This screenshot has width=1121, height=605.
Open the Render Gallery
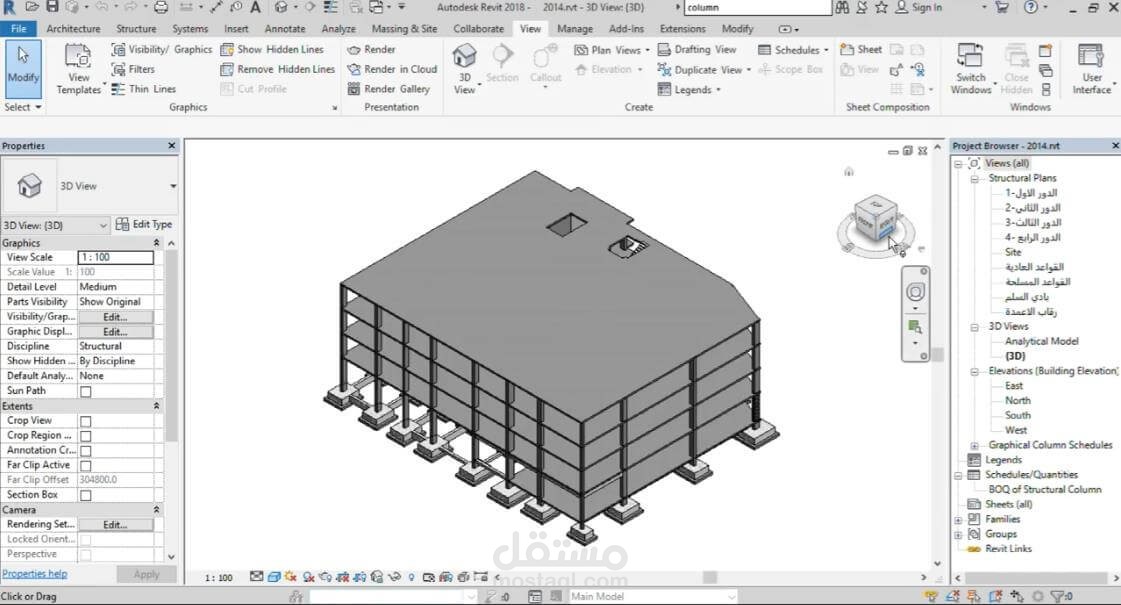point(389,89)
